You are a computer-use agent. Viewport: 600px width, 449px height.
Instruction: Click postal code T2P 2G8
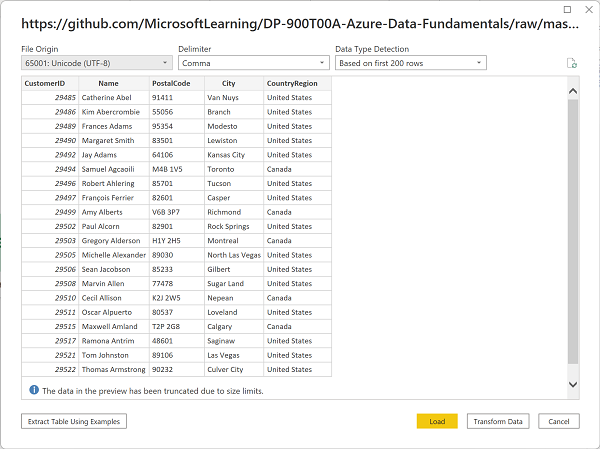click(177, 327)
